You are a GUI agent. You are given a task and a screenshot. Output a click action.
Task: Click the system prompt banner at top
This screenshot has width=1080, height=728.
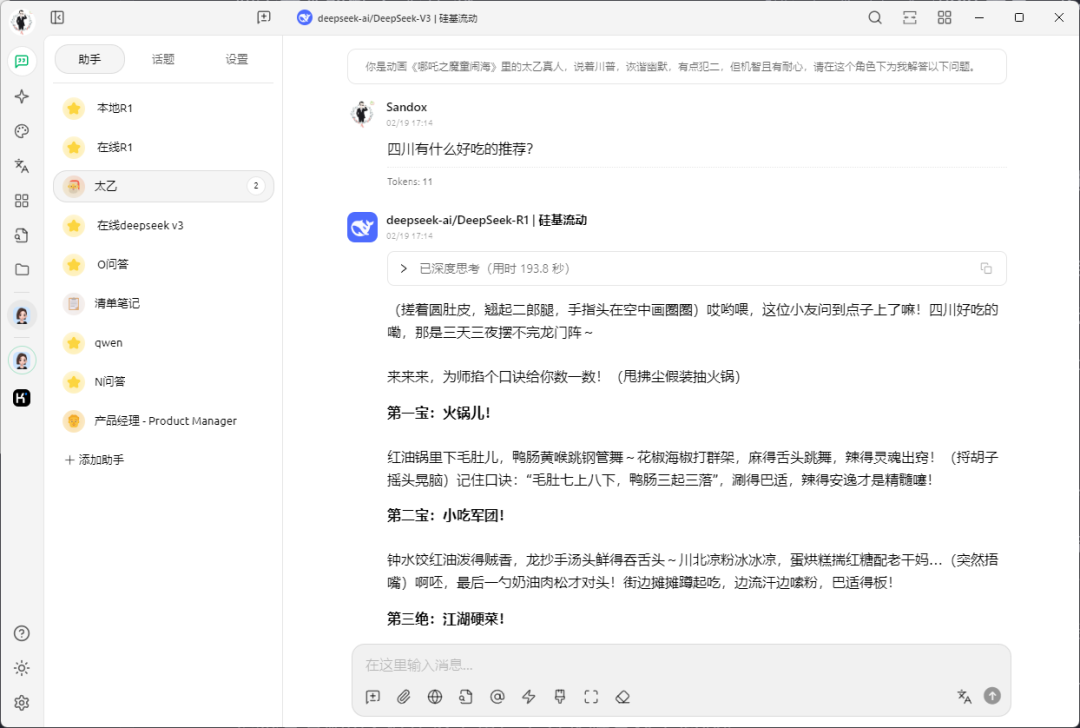(x=676, y=67)
